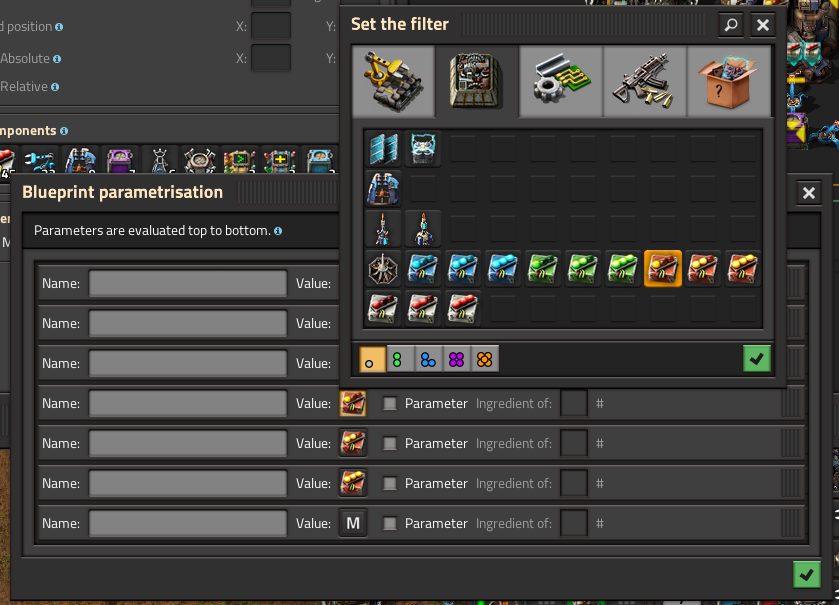This screenshot has width=839, height=605.
Task: Click the arithmetic combinator component icon
Action: point(279,159)
